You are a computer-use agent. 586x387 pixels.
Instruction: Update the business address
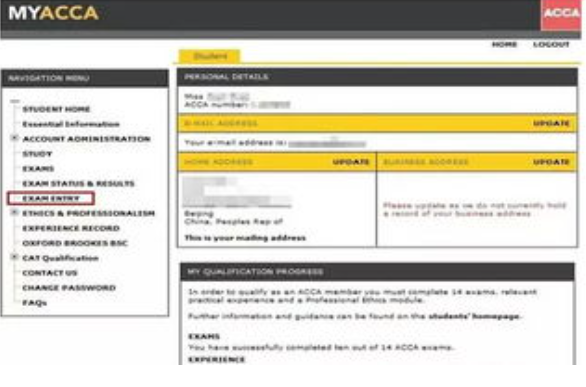(551, 162)
